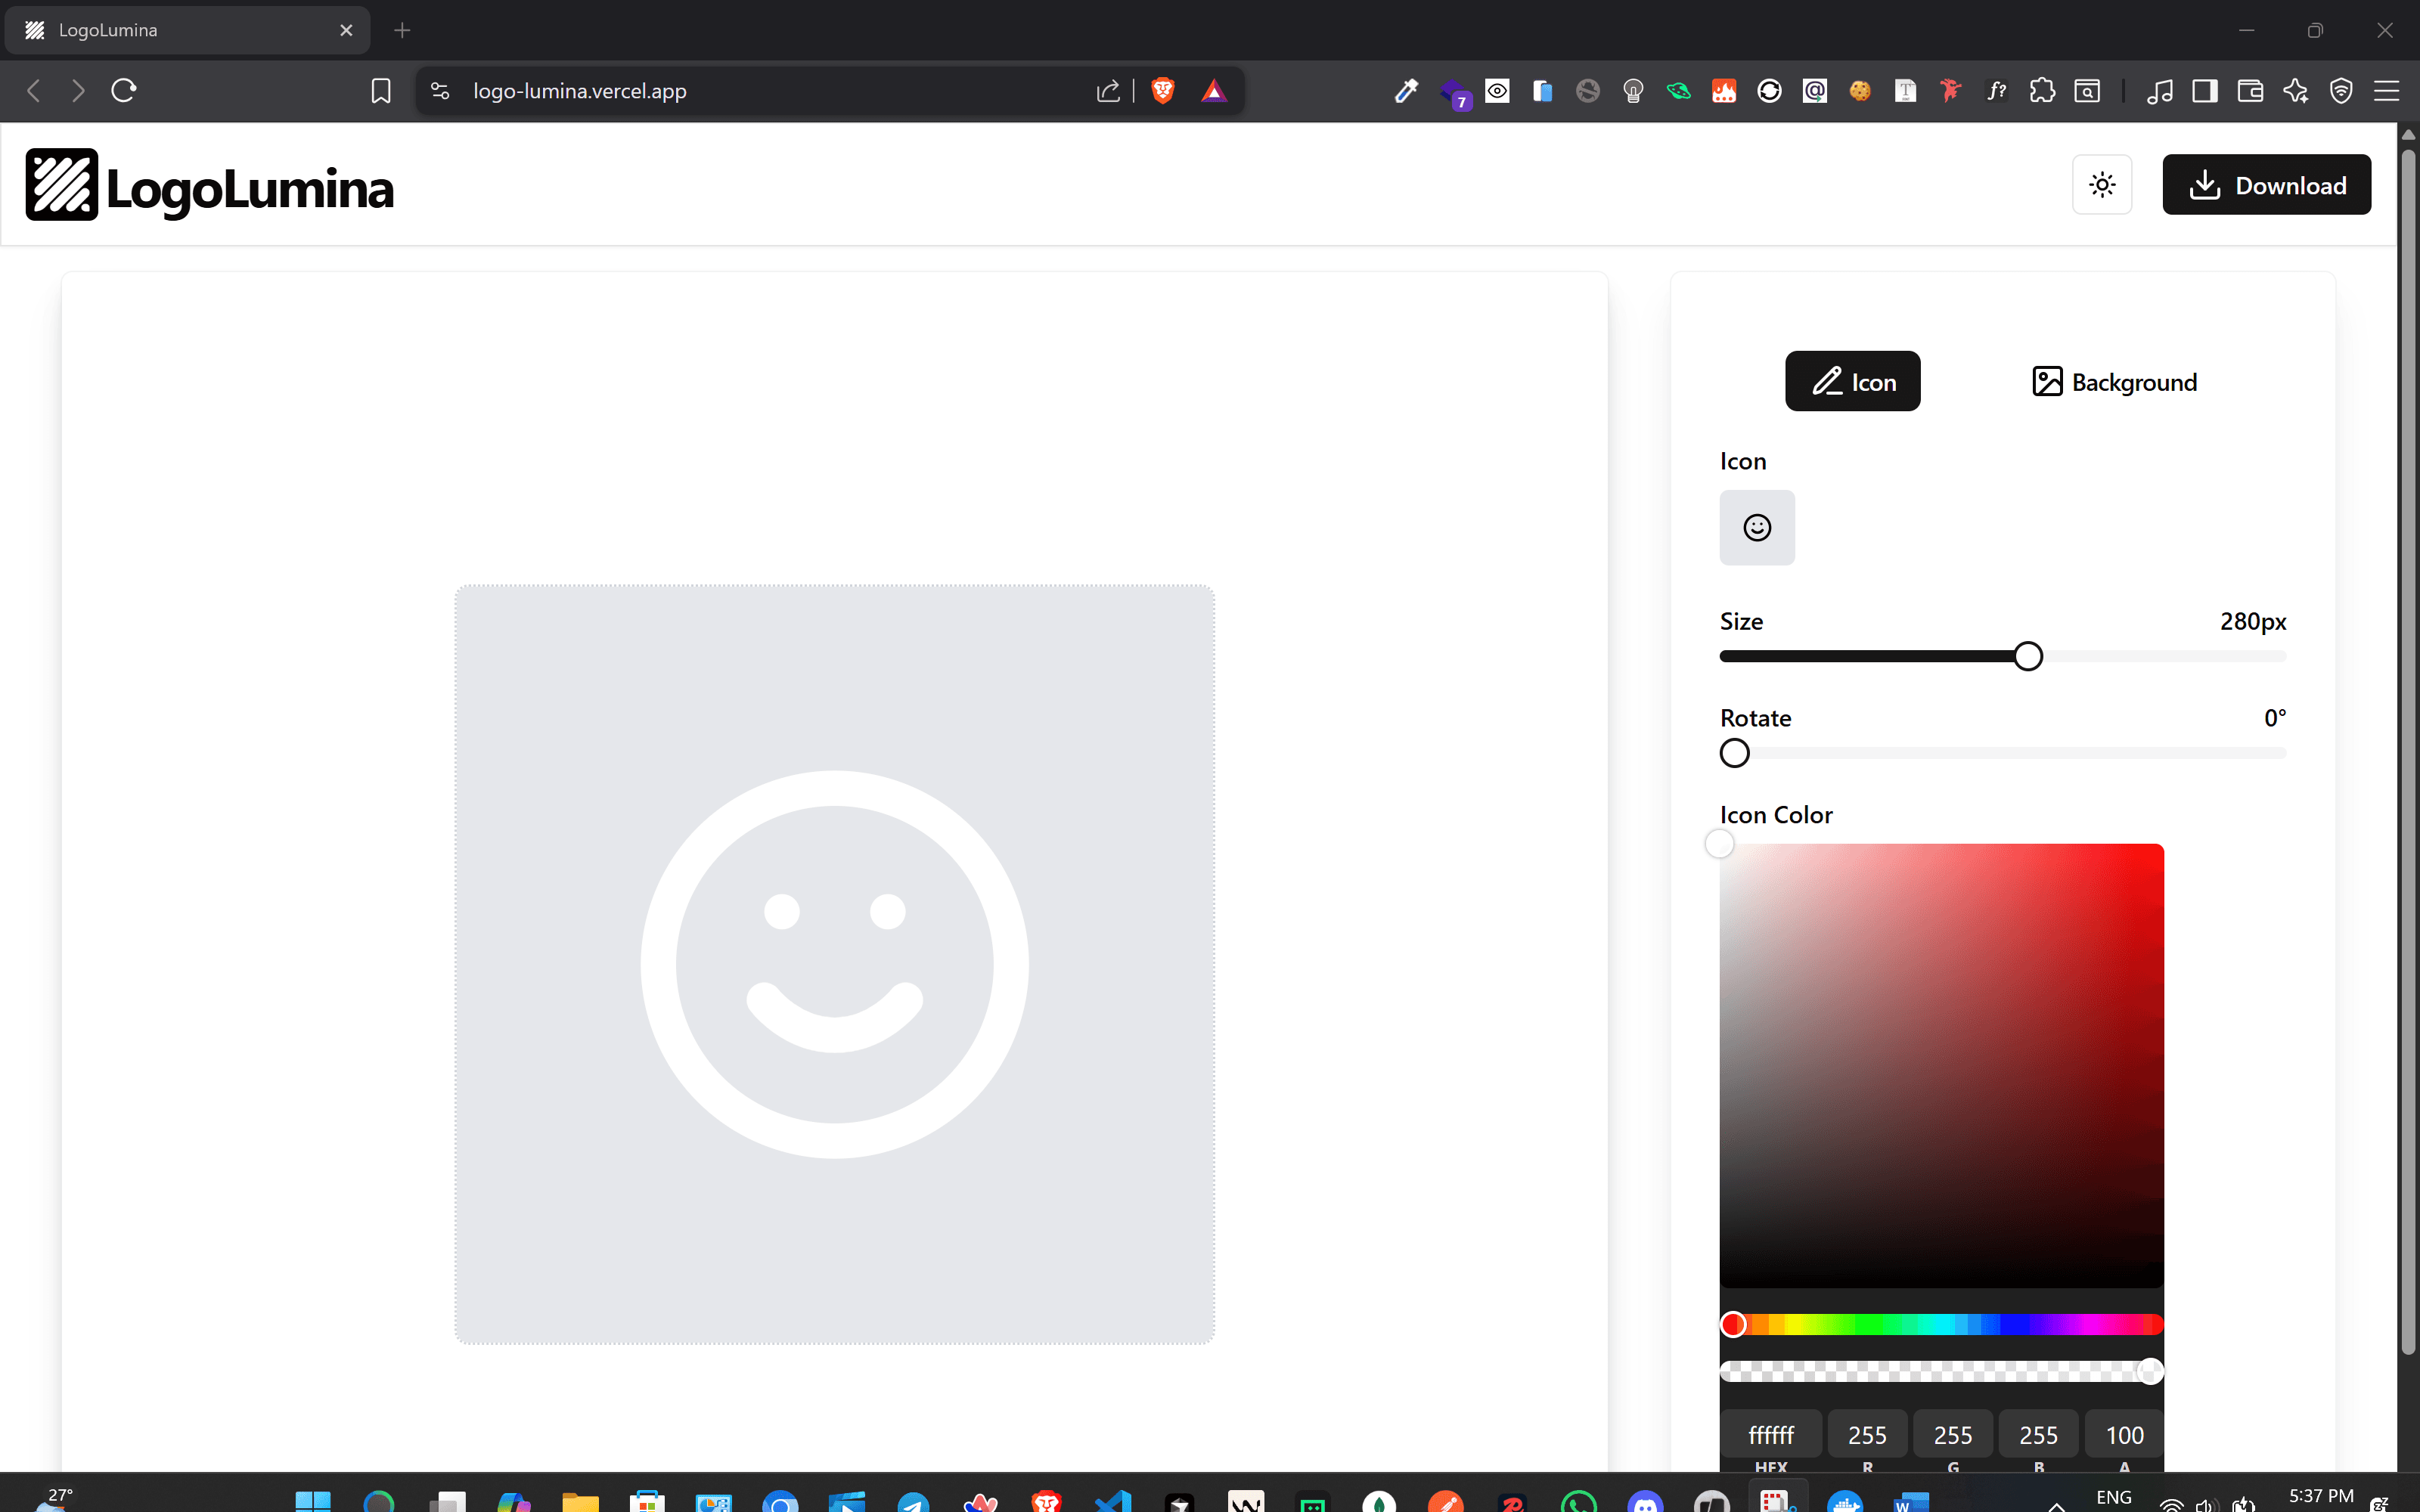Go forward in browser history
This screenshot has width=2420, height=1512.
[78, 91]
